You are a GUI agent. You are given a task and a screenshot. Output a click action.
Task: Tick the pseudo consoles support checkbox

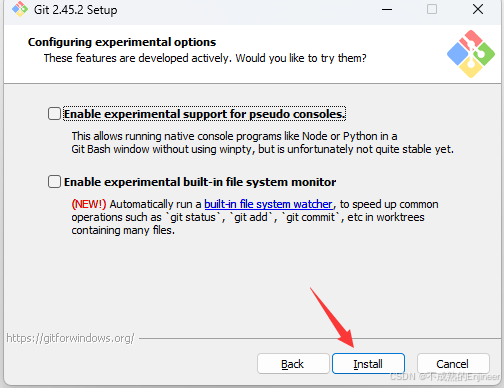pyautogui.click(x=54, y=114)
